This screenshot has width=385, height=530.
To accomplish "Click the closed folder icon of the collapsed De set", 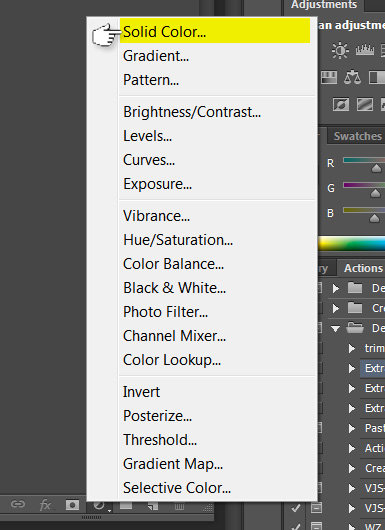I will point(355,288).
